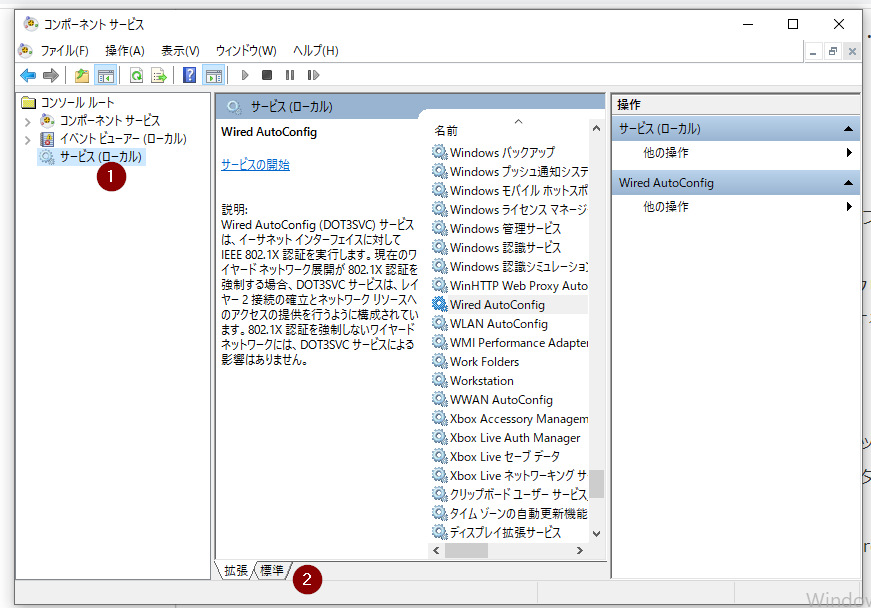This screenshot has width=871, height=608.
Task: Toggle the Show/Hide Console Tree icon
Action: pos(106,75)
